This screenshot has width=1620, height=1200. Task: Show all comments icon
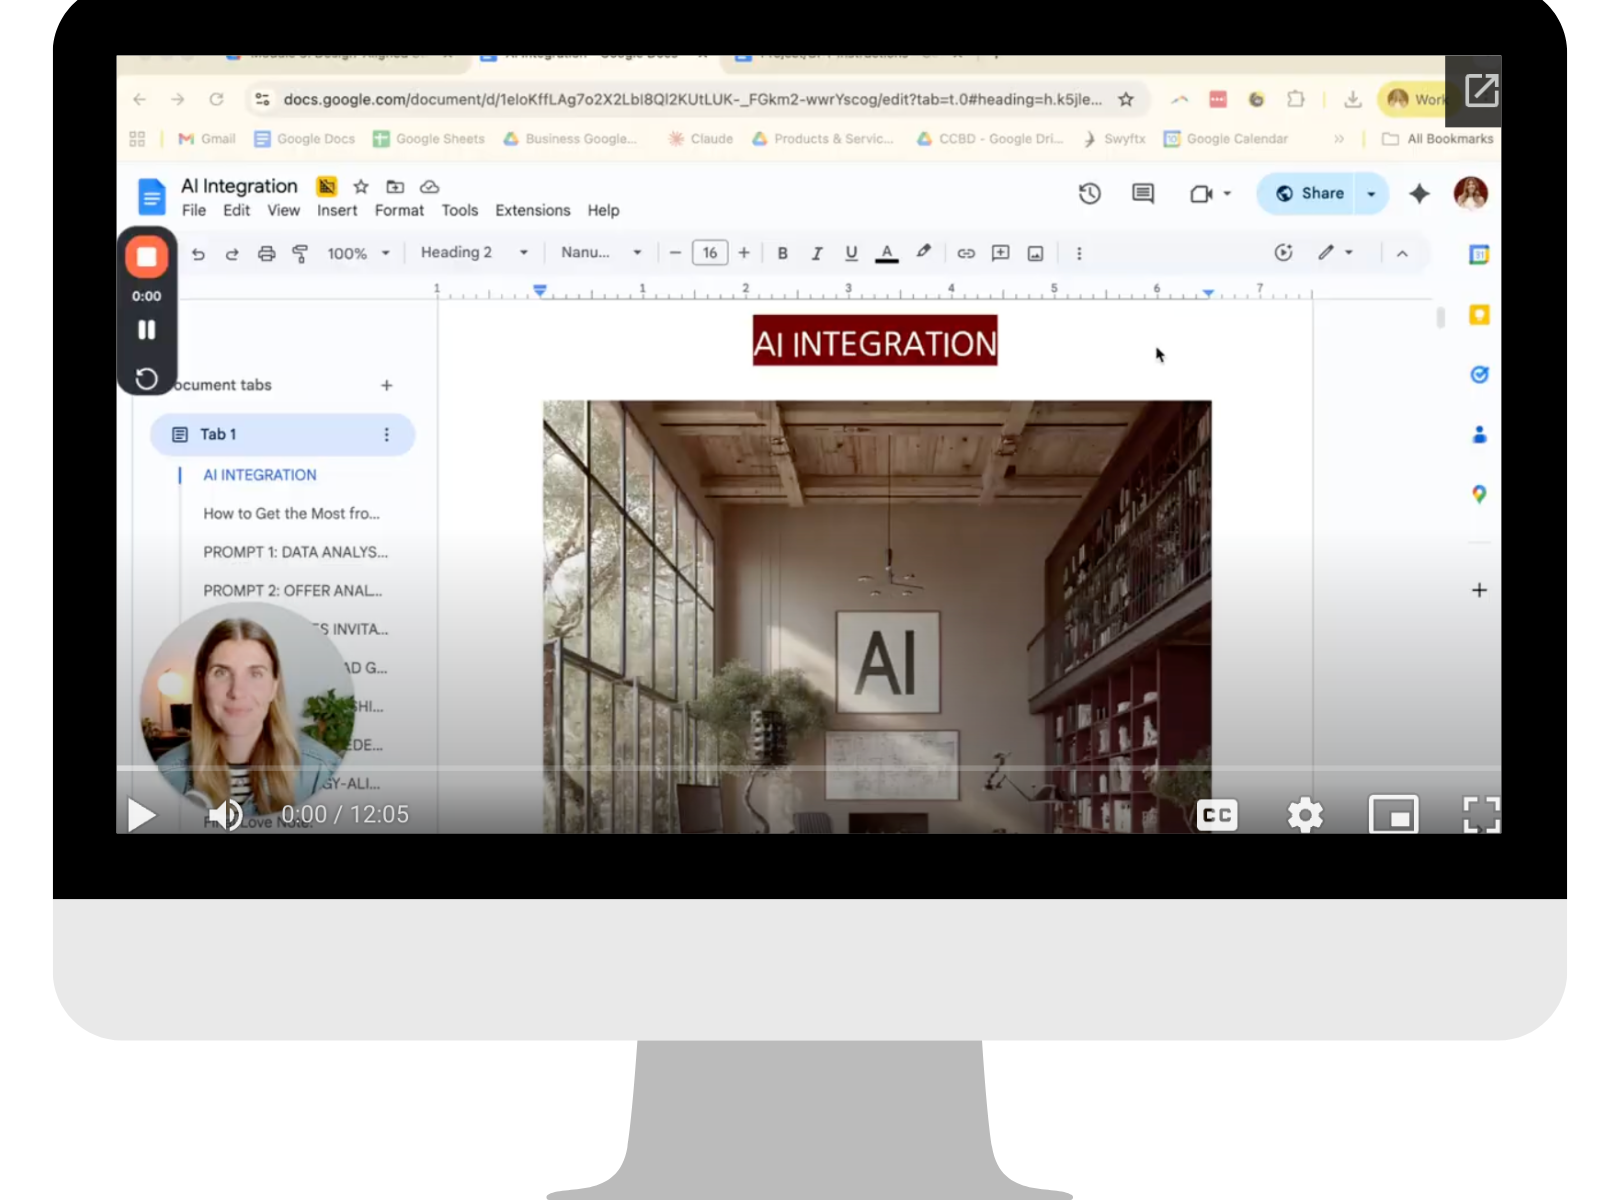1143,194
